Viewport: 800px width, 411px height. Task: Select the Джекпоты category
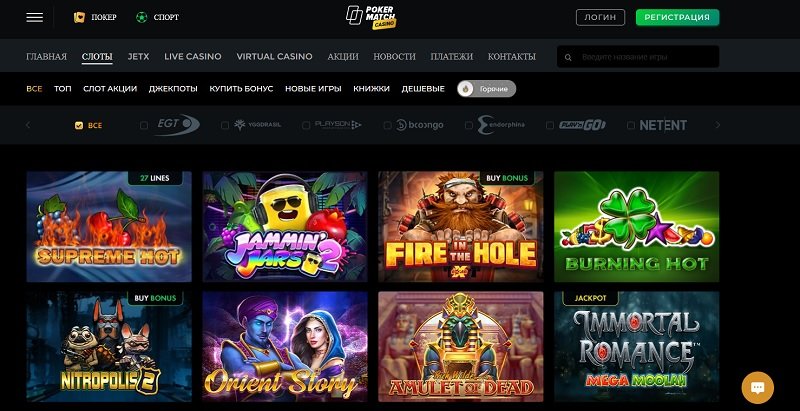(x=173, y=89)
